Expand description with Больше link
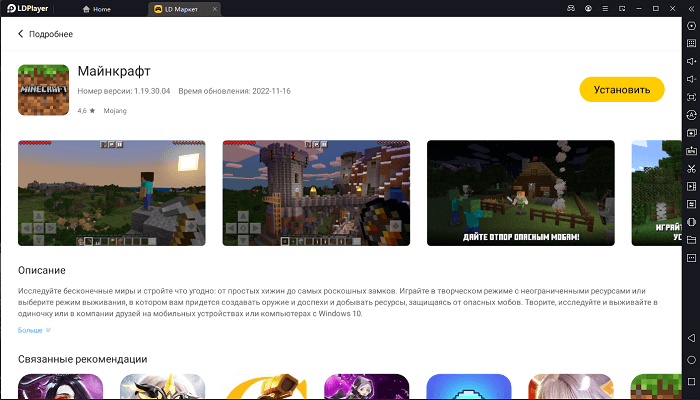This screenshot has width=700, height=400. tap(34, 330)
